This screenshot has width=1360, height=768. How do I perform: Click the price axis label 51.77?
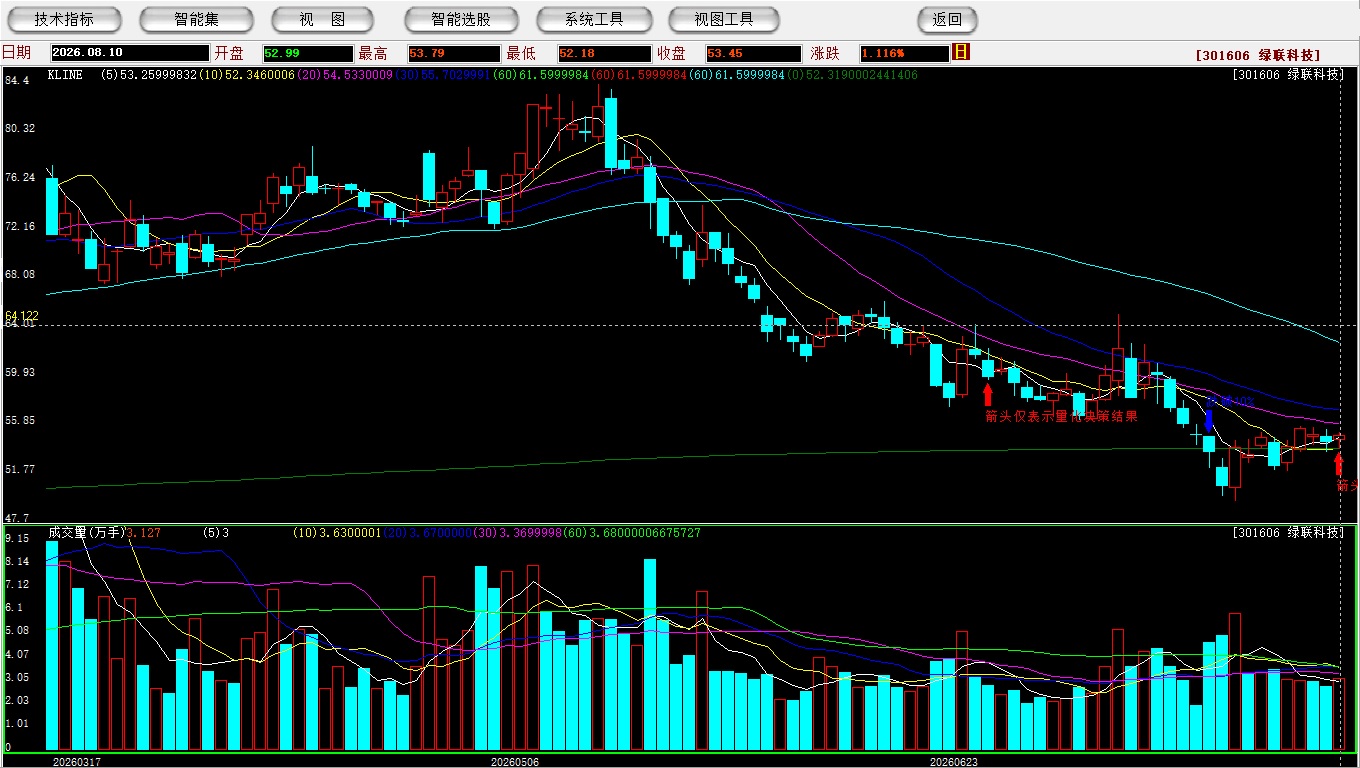[x=20, y=469]
